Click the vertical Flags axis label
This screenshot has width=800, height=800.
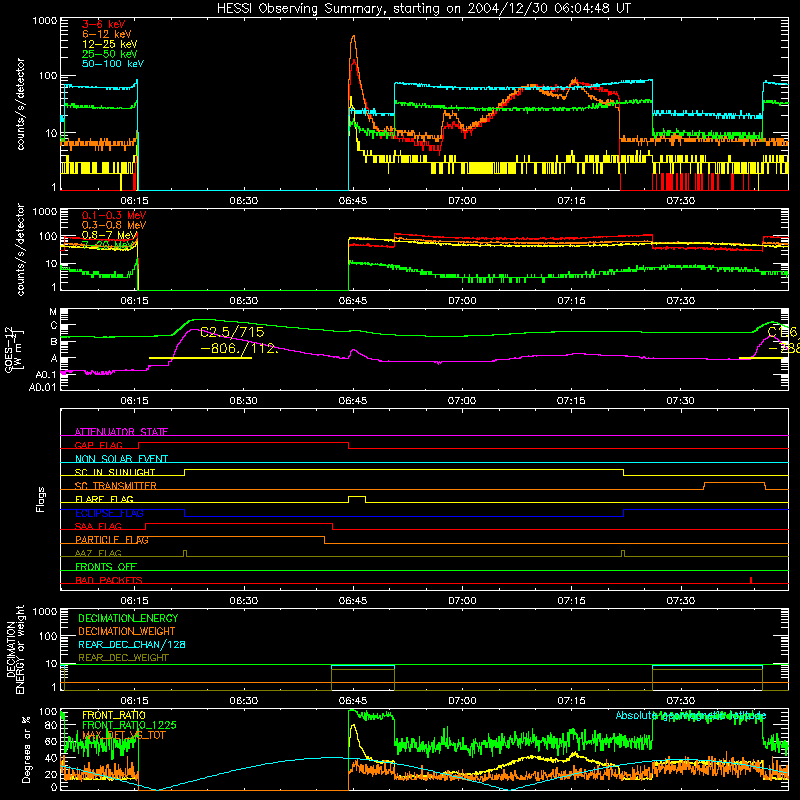(x=40, y=499)
